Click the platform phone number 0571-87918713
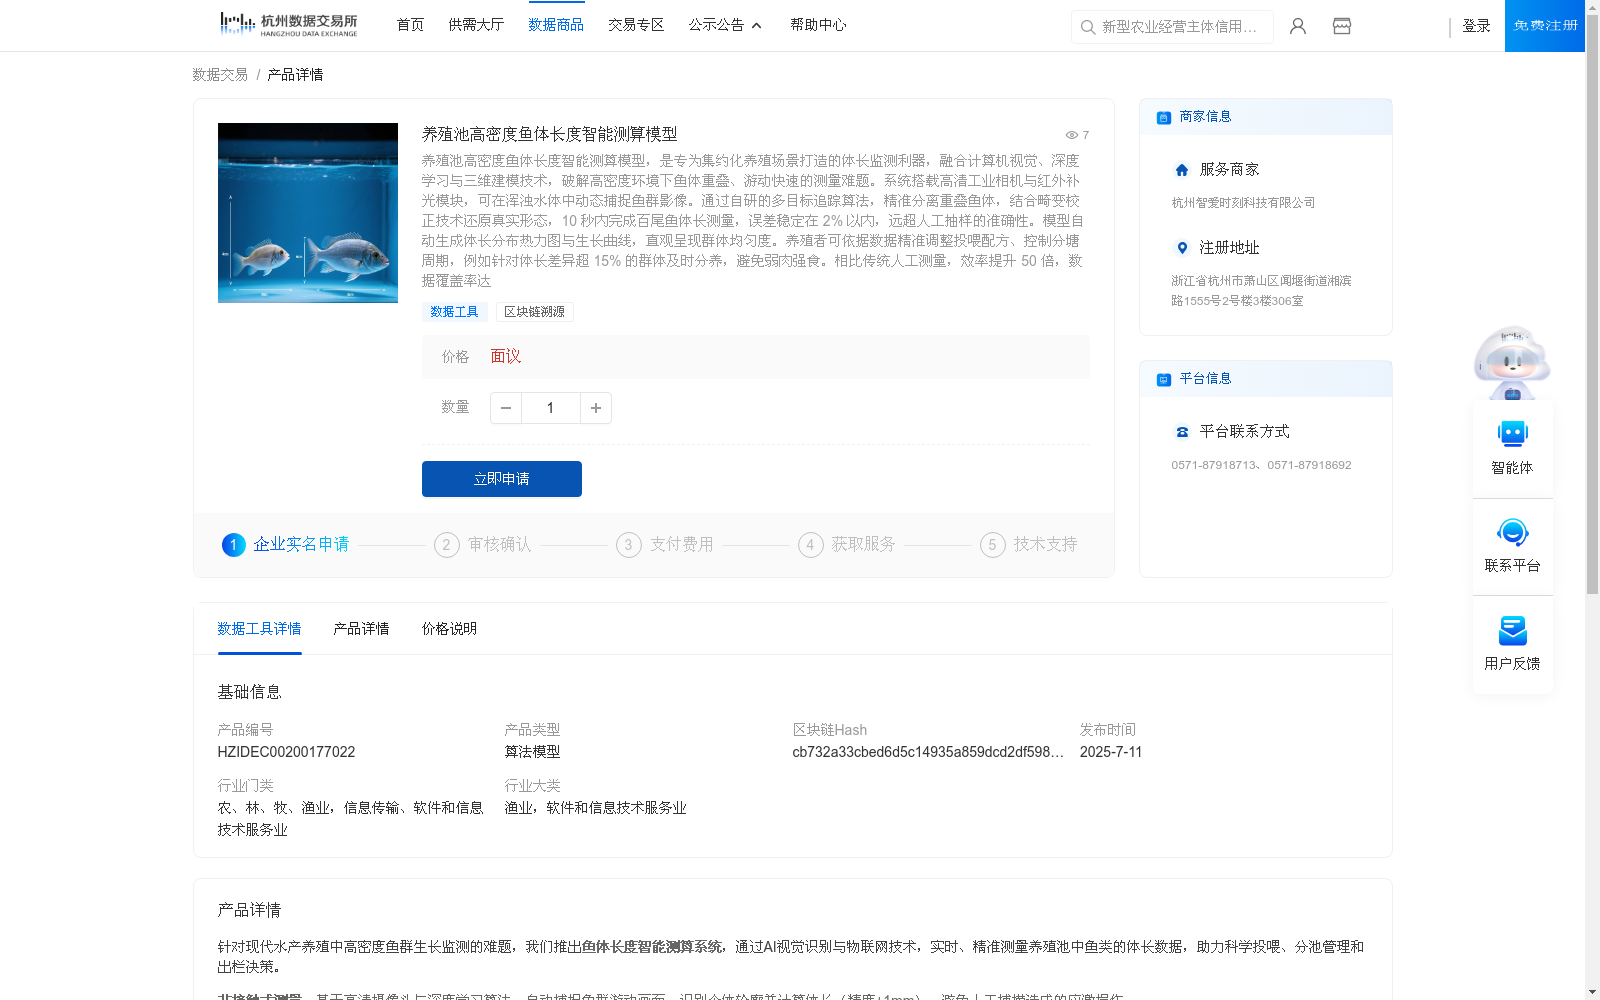This screenshot has height=1000, width=1600. 1214,465
